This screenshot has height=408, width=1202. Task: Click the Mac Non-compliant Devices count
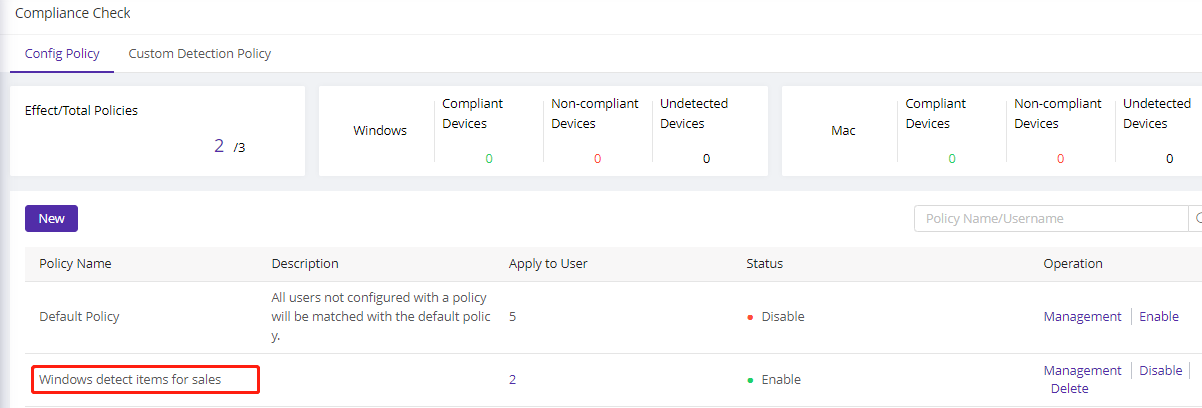(x=1060, y=159)
